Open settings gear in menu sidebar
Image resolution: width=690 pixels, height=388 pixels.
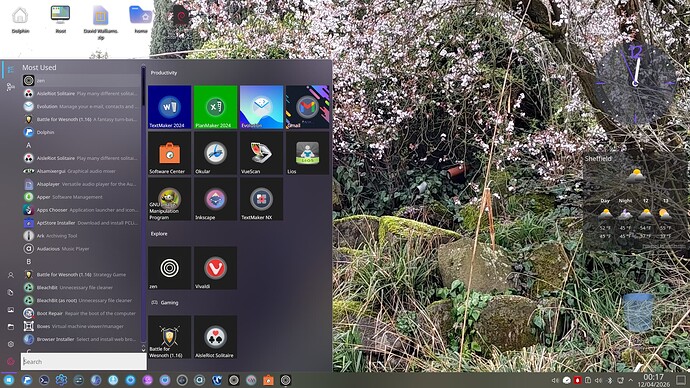tap(11, 344)
